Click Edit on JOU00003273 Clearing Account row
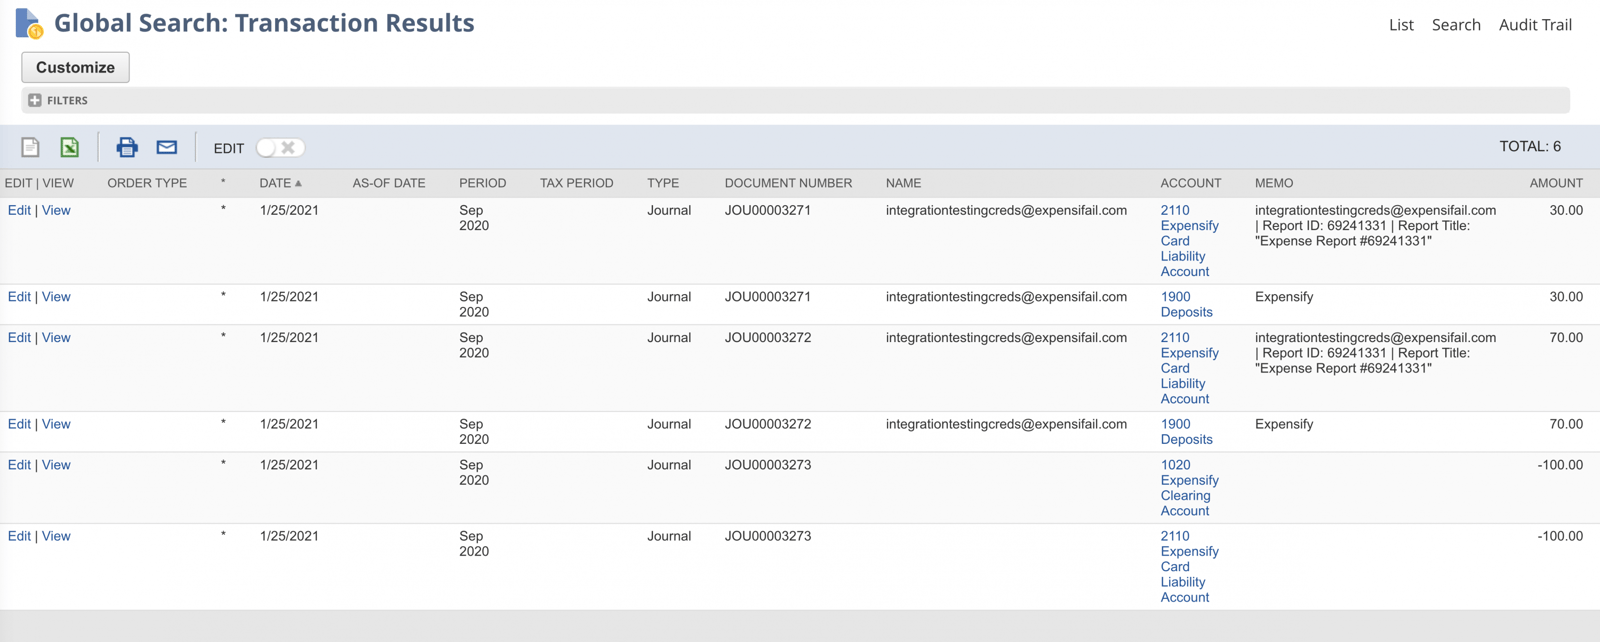Image resolution: width=1600 pixels, height=642 pixels. [x=19, y=465]
